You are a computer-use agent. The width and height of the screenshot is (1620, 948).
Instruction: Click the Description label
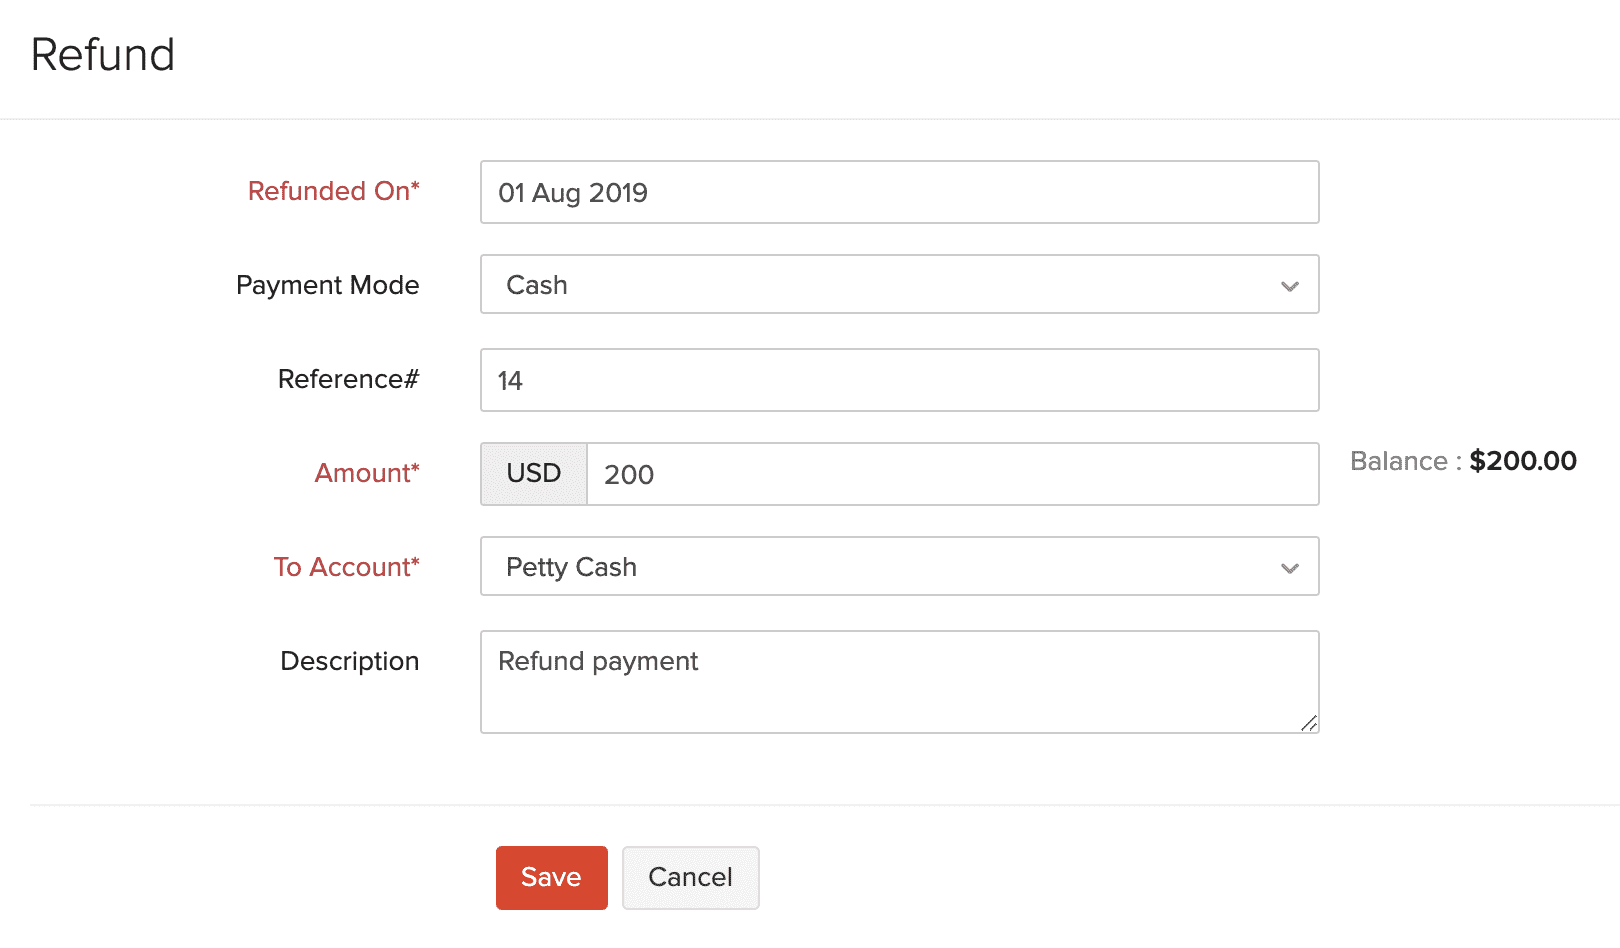point(349,661)
